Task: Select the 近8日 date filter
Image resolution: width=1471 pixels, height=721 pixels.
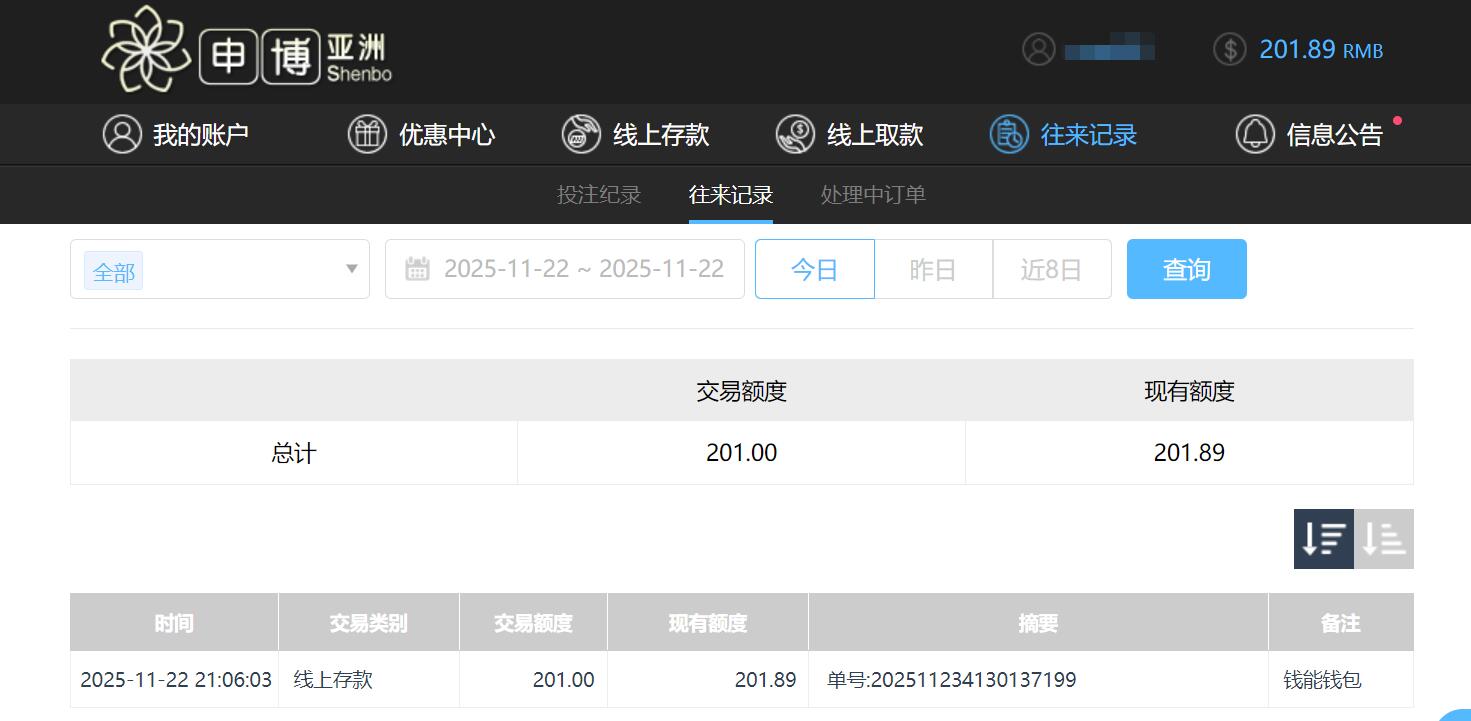Action: tap(1052, 268)
